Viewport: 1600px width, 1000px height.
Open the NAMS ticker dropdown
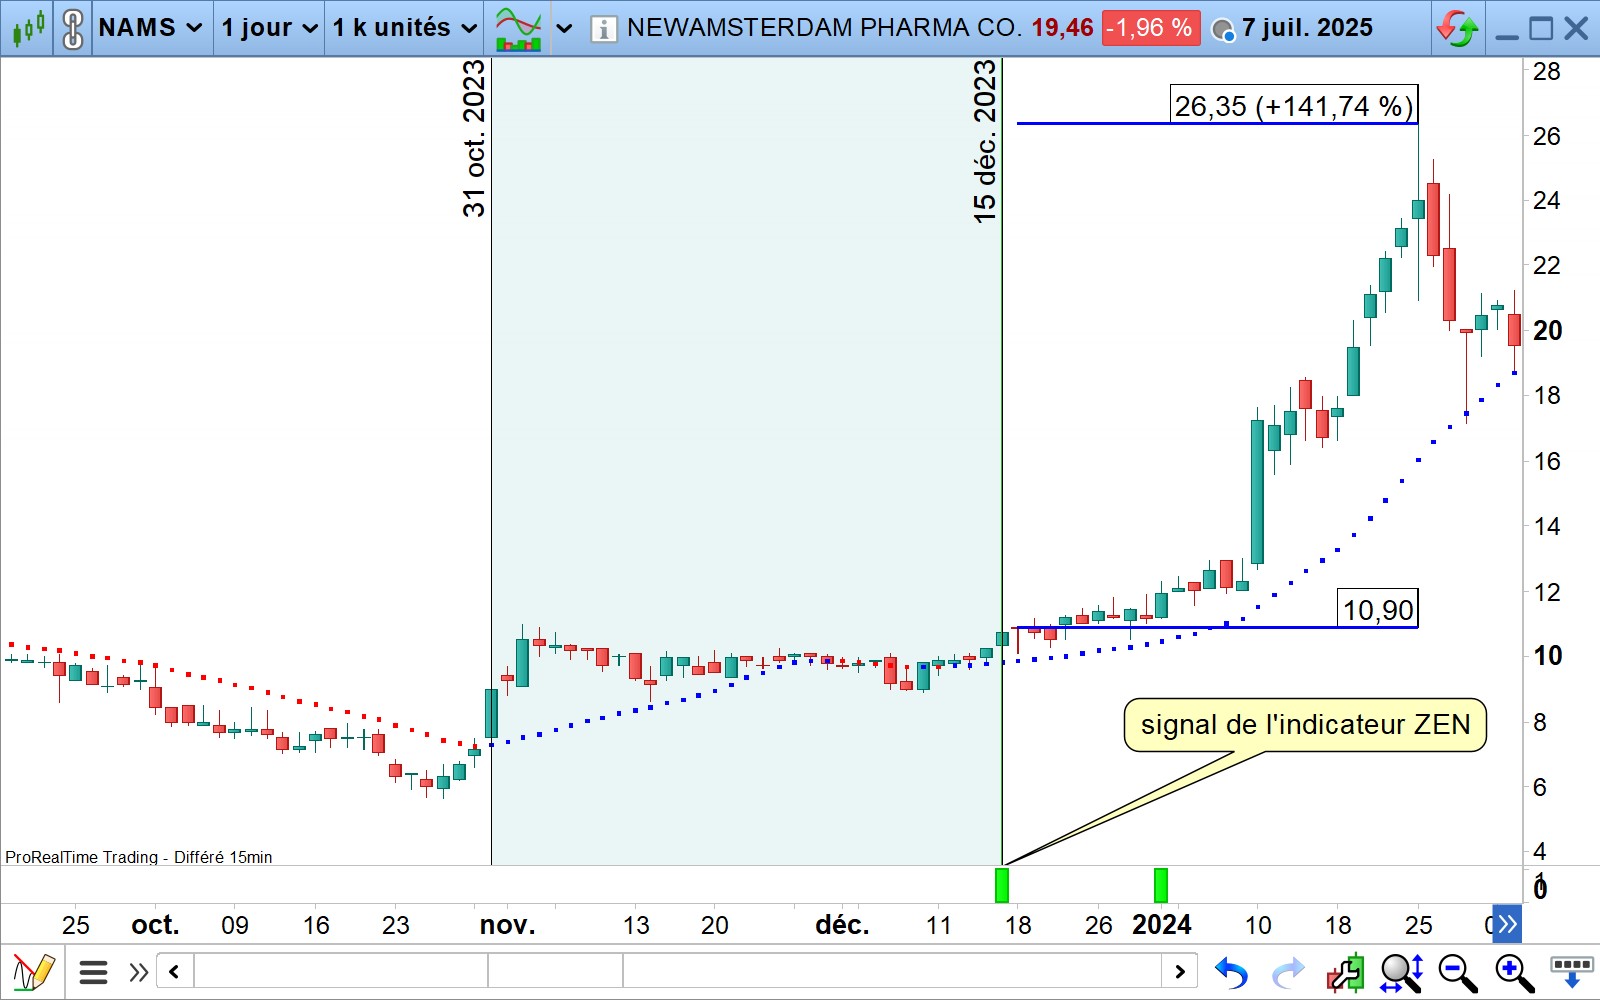click(151, 28)
